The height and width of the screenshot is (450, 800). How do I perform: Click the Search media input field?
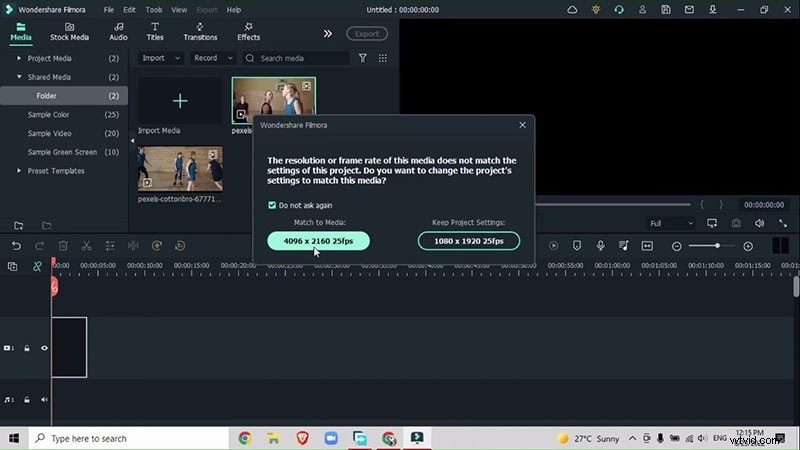pos(296,58)
